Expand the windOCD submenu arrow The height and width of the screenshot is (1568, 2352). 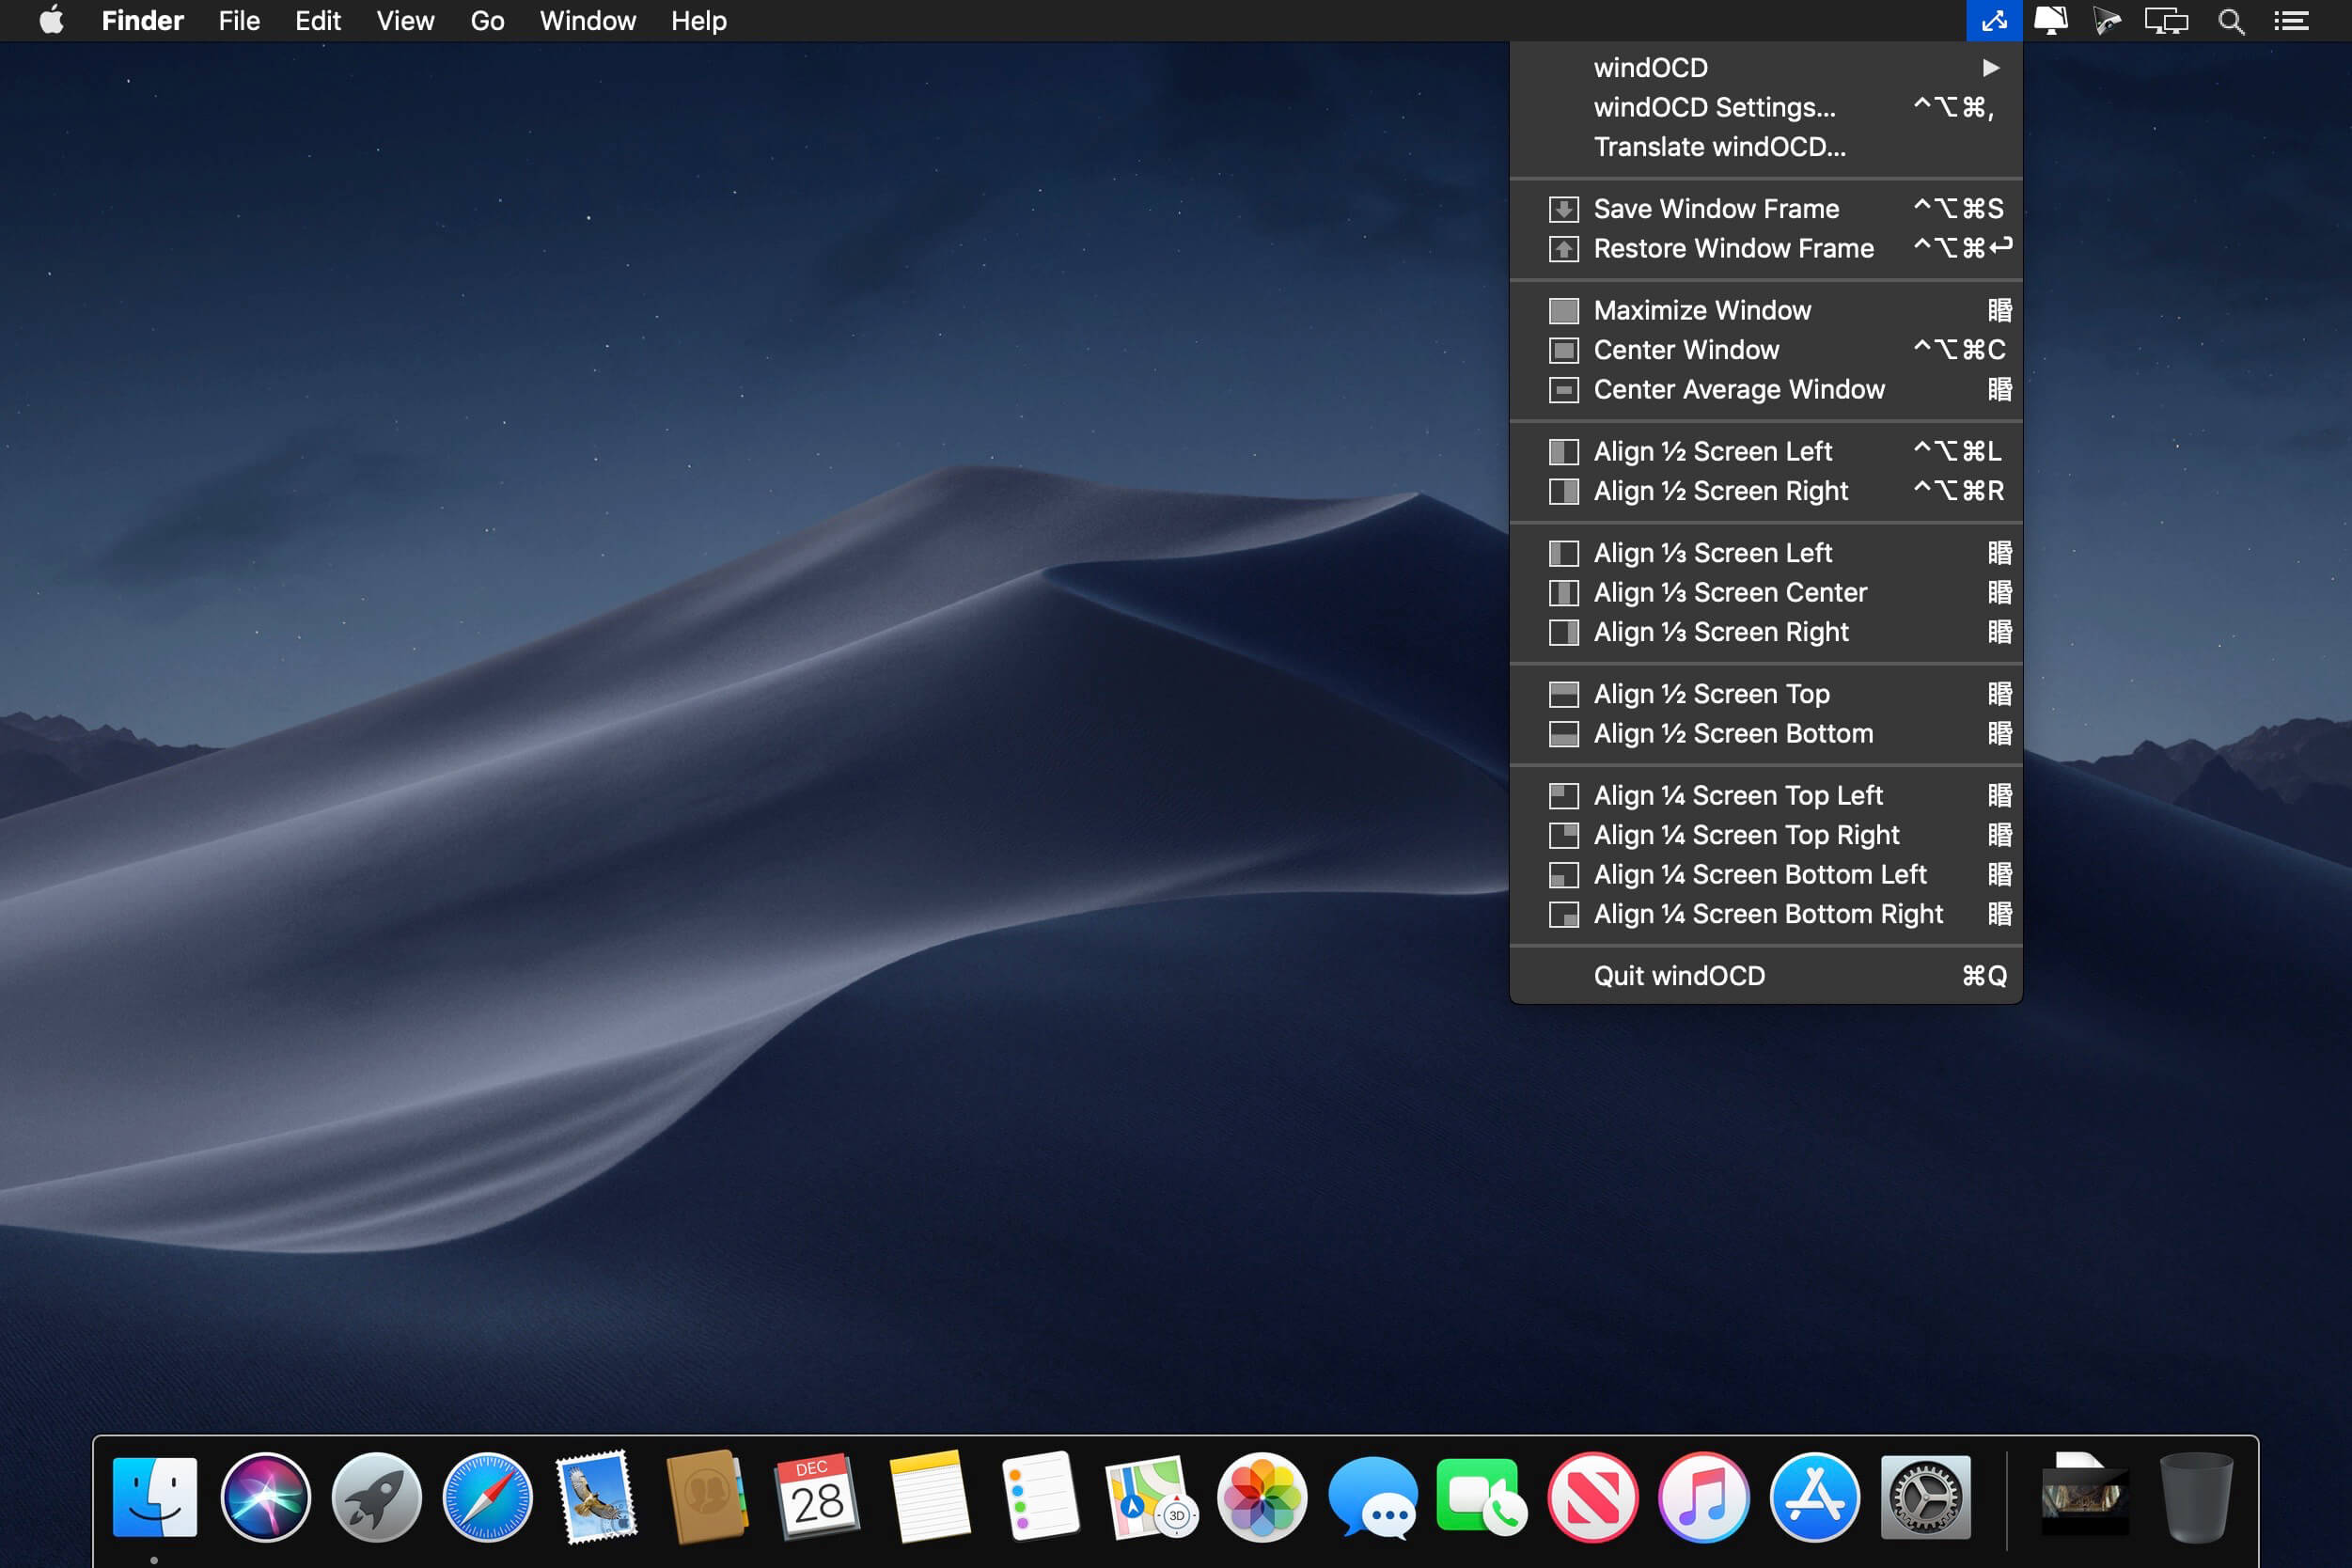[1990, 68]
